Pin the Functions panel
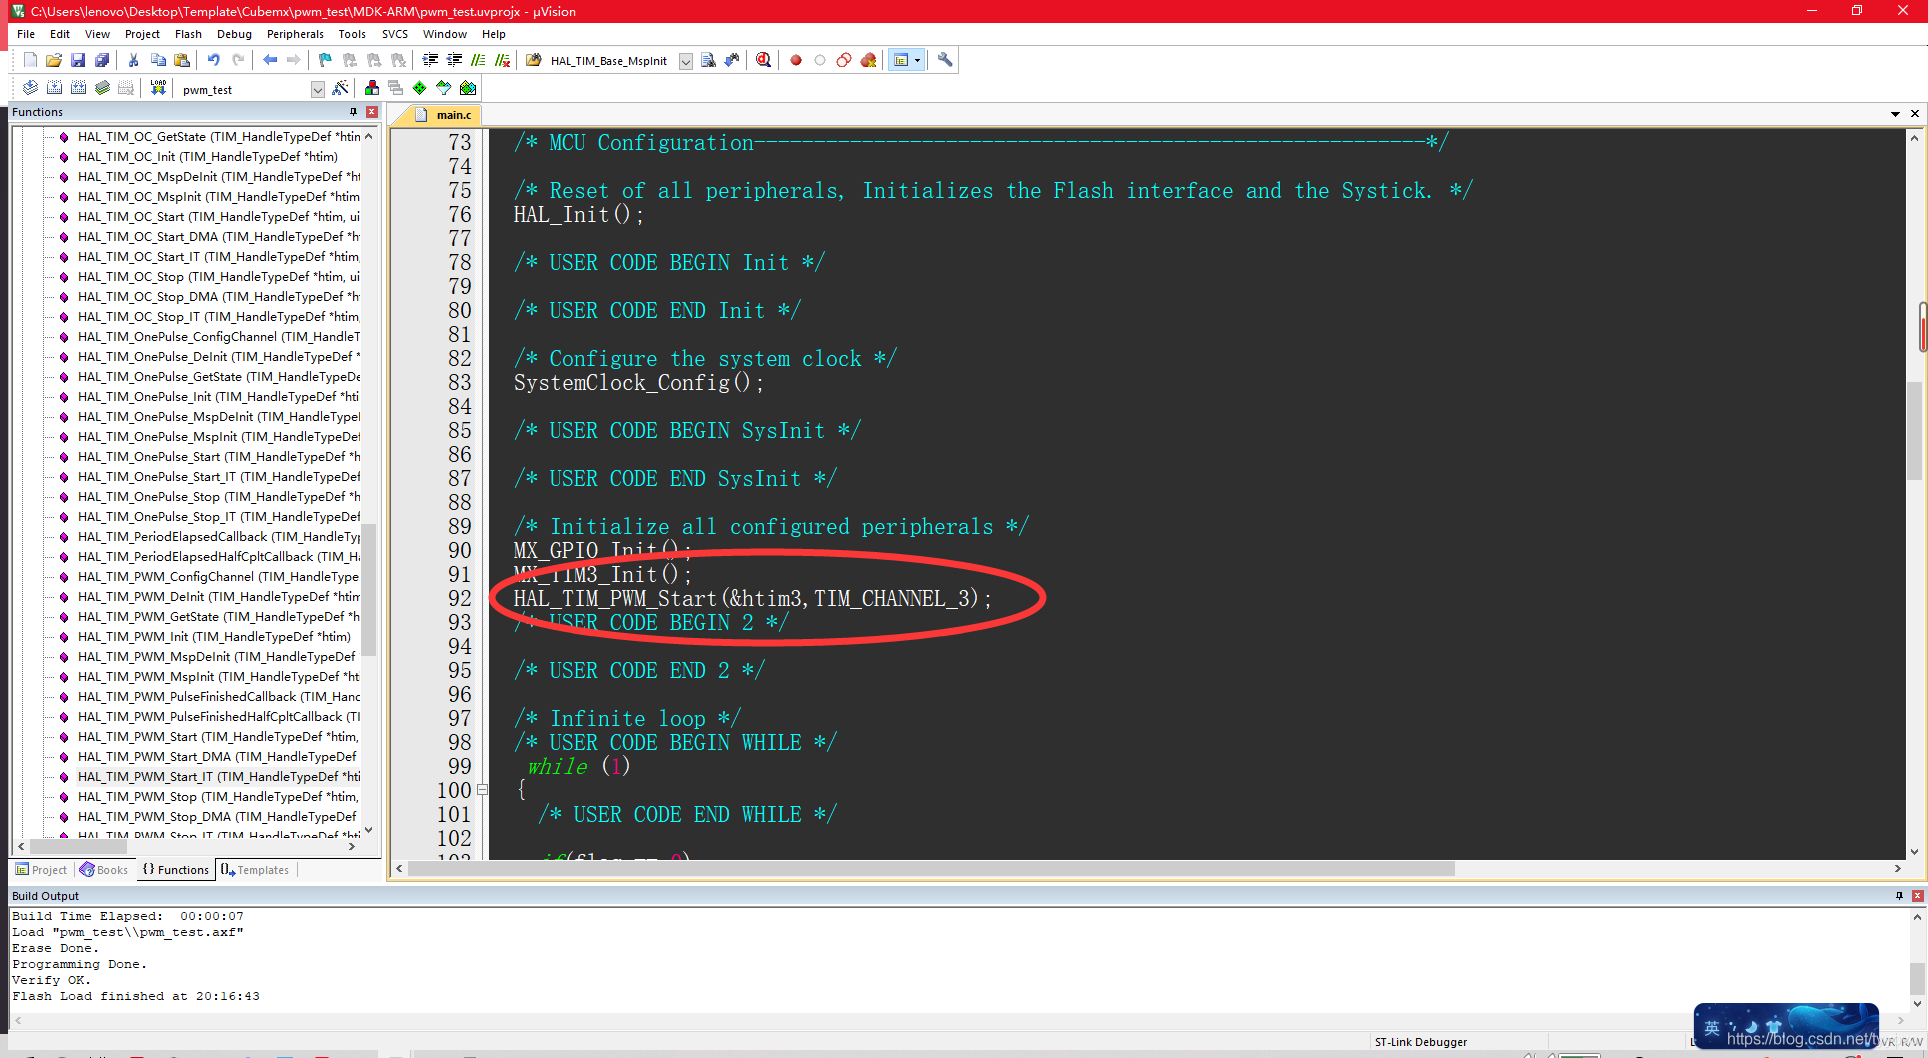Screen dimensions: 1928x1058 tap(353, 112)
